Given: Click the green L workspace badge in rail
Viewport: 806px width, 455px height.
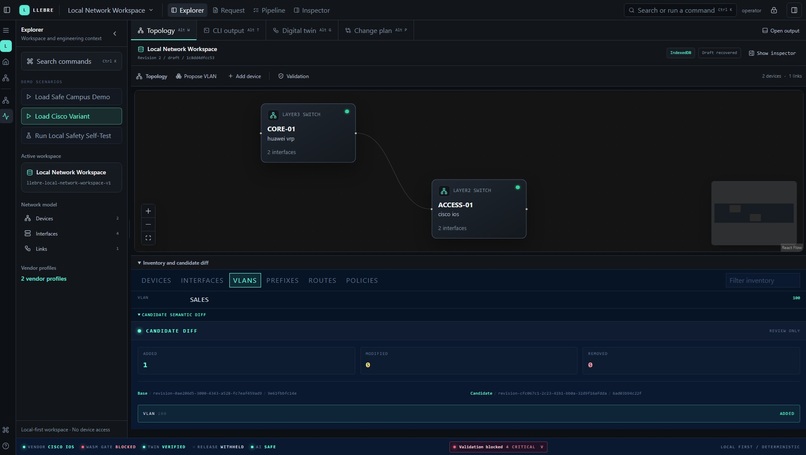Looking at the screenshot, I should pos(6,46).
